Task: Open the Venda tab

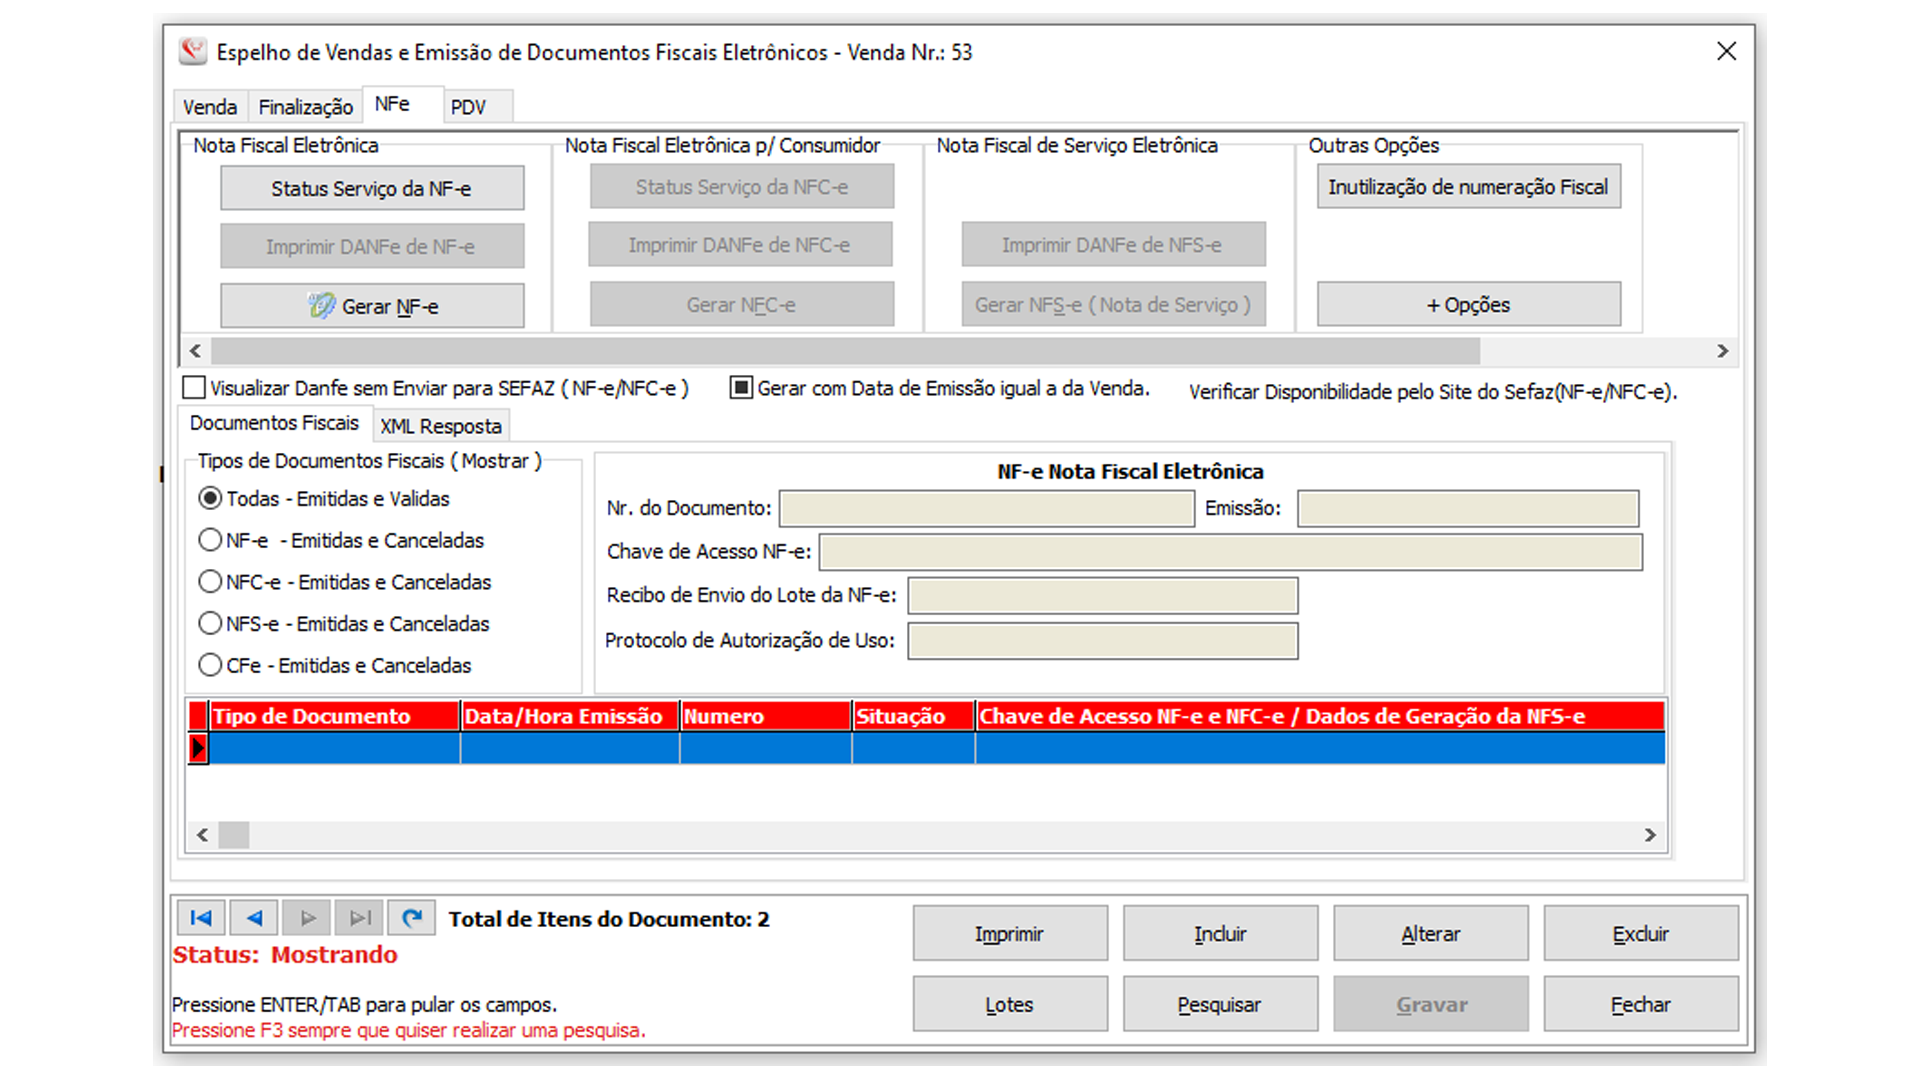Action: pos(210,107)
